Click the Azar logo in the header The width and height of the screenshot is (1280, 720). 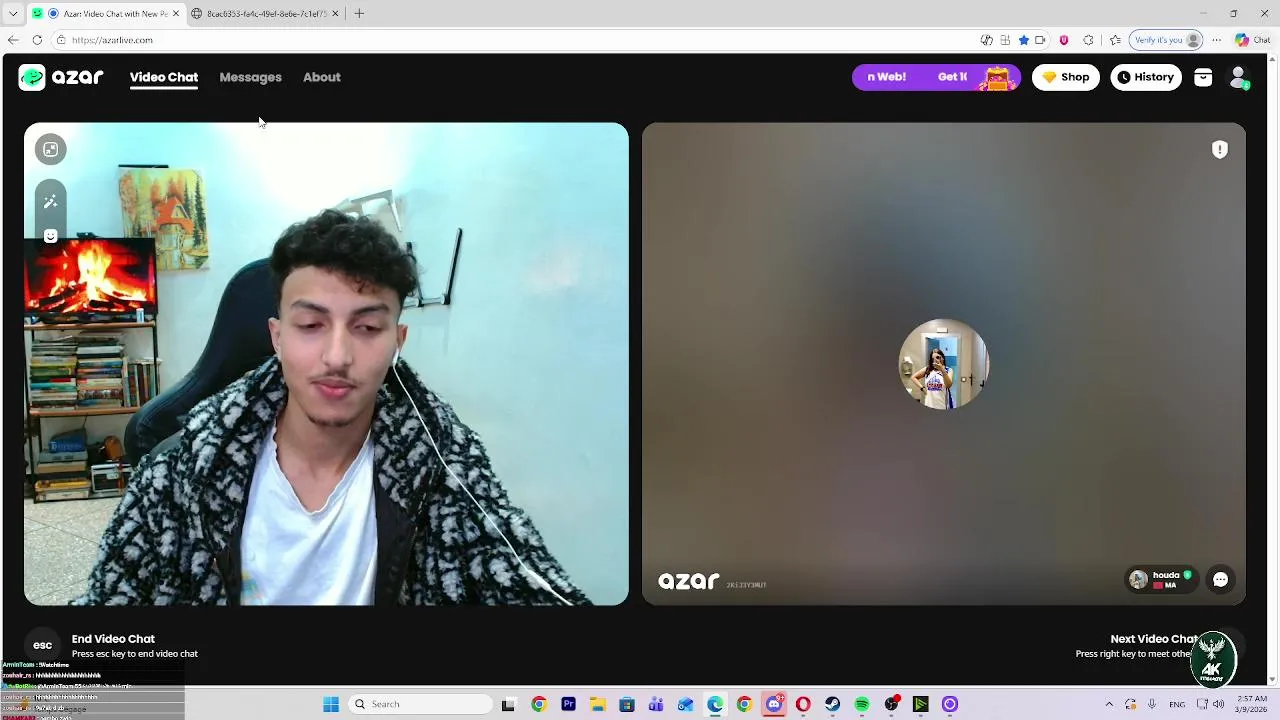[61, 77]
